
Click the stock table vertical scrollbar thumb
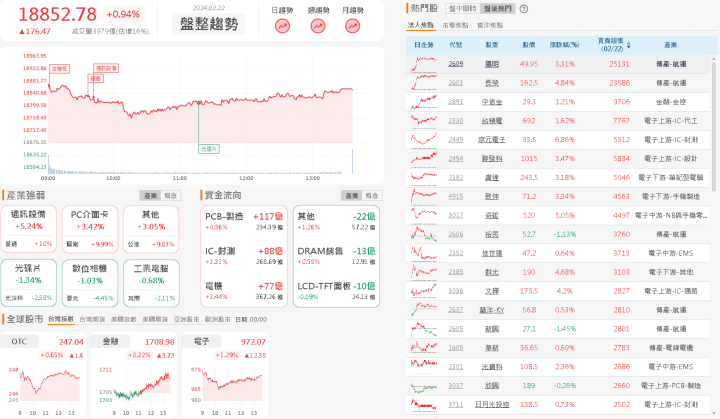(x=714, y=126)
